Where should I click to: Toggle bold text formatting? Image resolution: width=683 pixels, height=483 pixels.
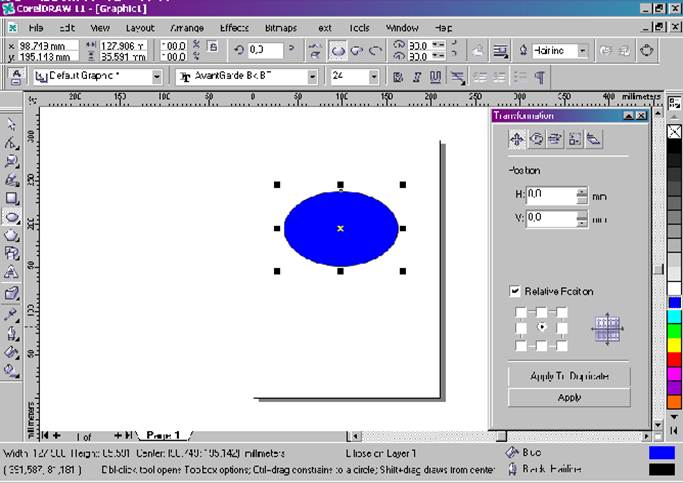(x=398, y=77)
